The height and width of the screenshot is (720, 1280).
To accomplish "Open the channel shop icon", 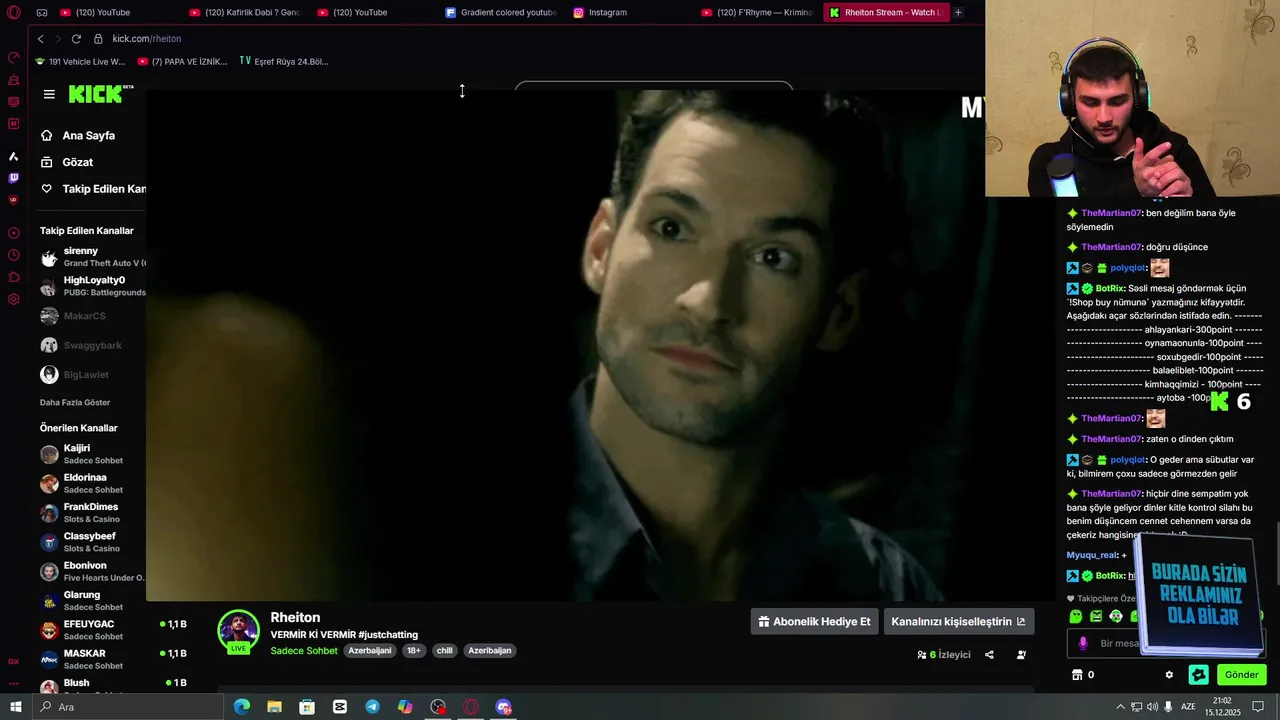I will click(1077, 675).
